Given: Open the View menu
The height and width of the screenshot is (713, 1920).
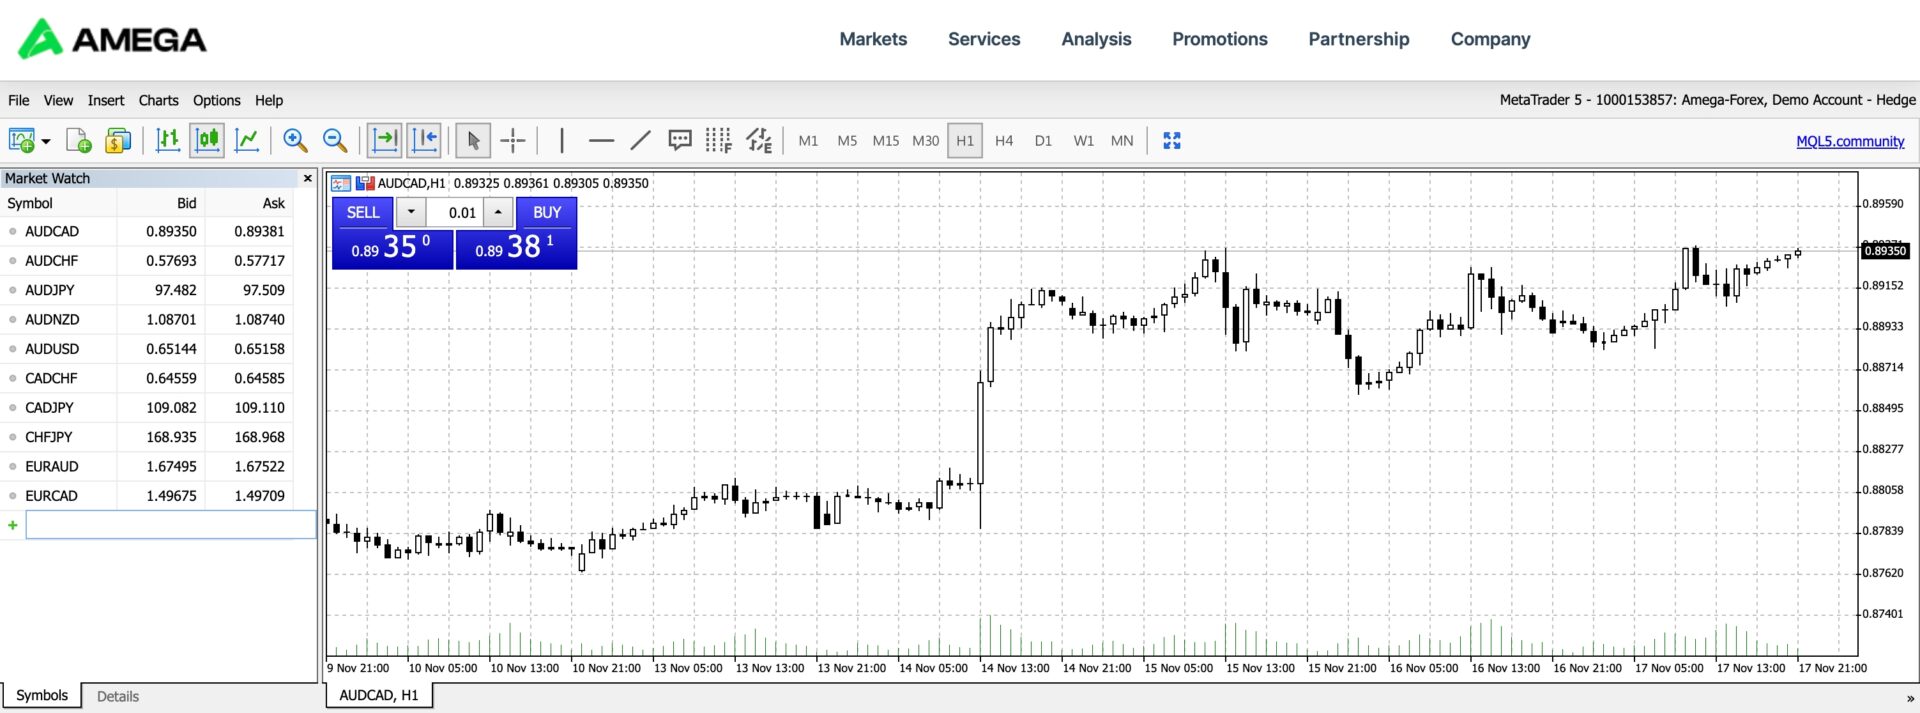Looking at the screenshot, I should 58,100.
